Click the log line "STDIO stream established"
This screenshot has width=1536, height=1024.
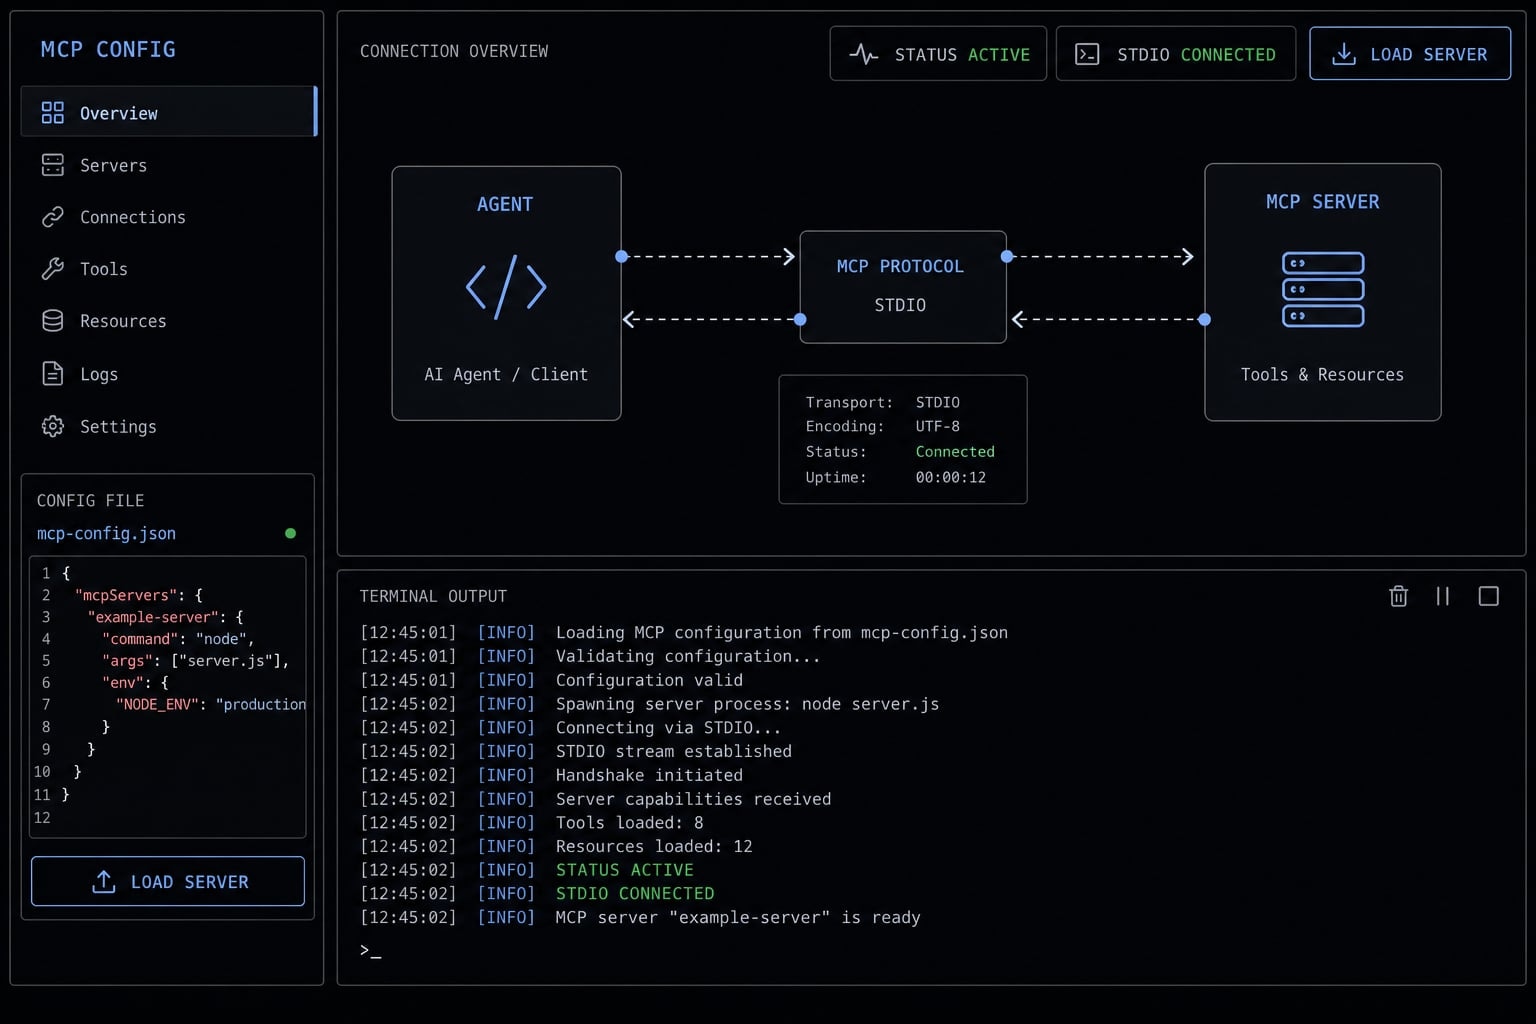576,751
